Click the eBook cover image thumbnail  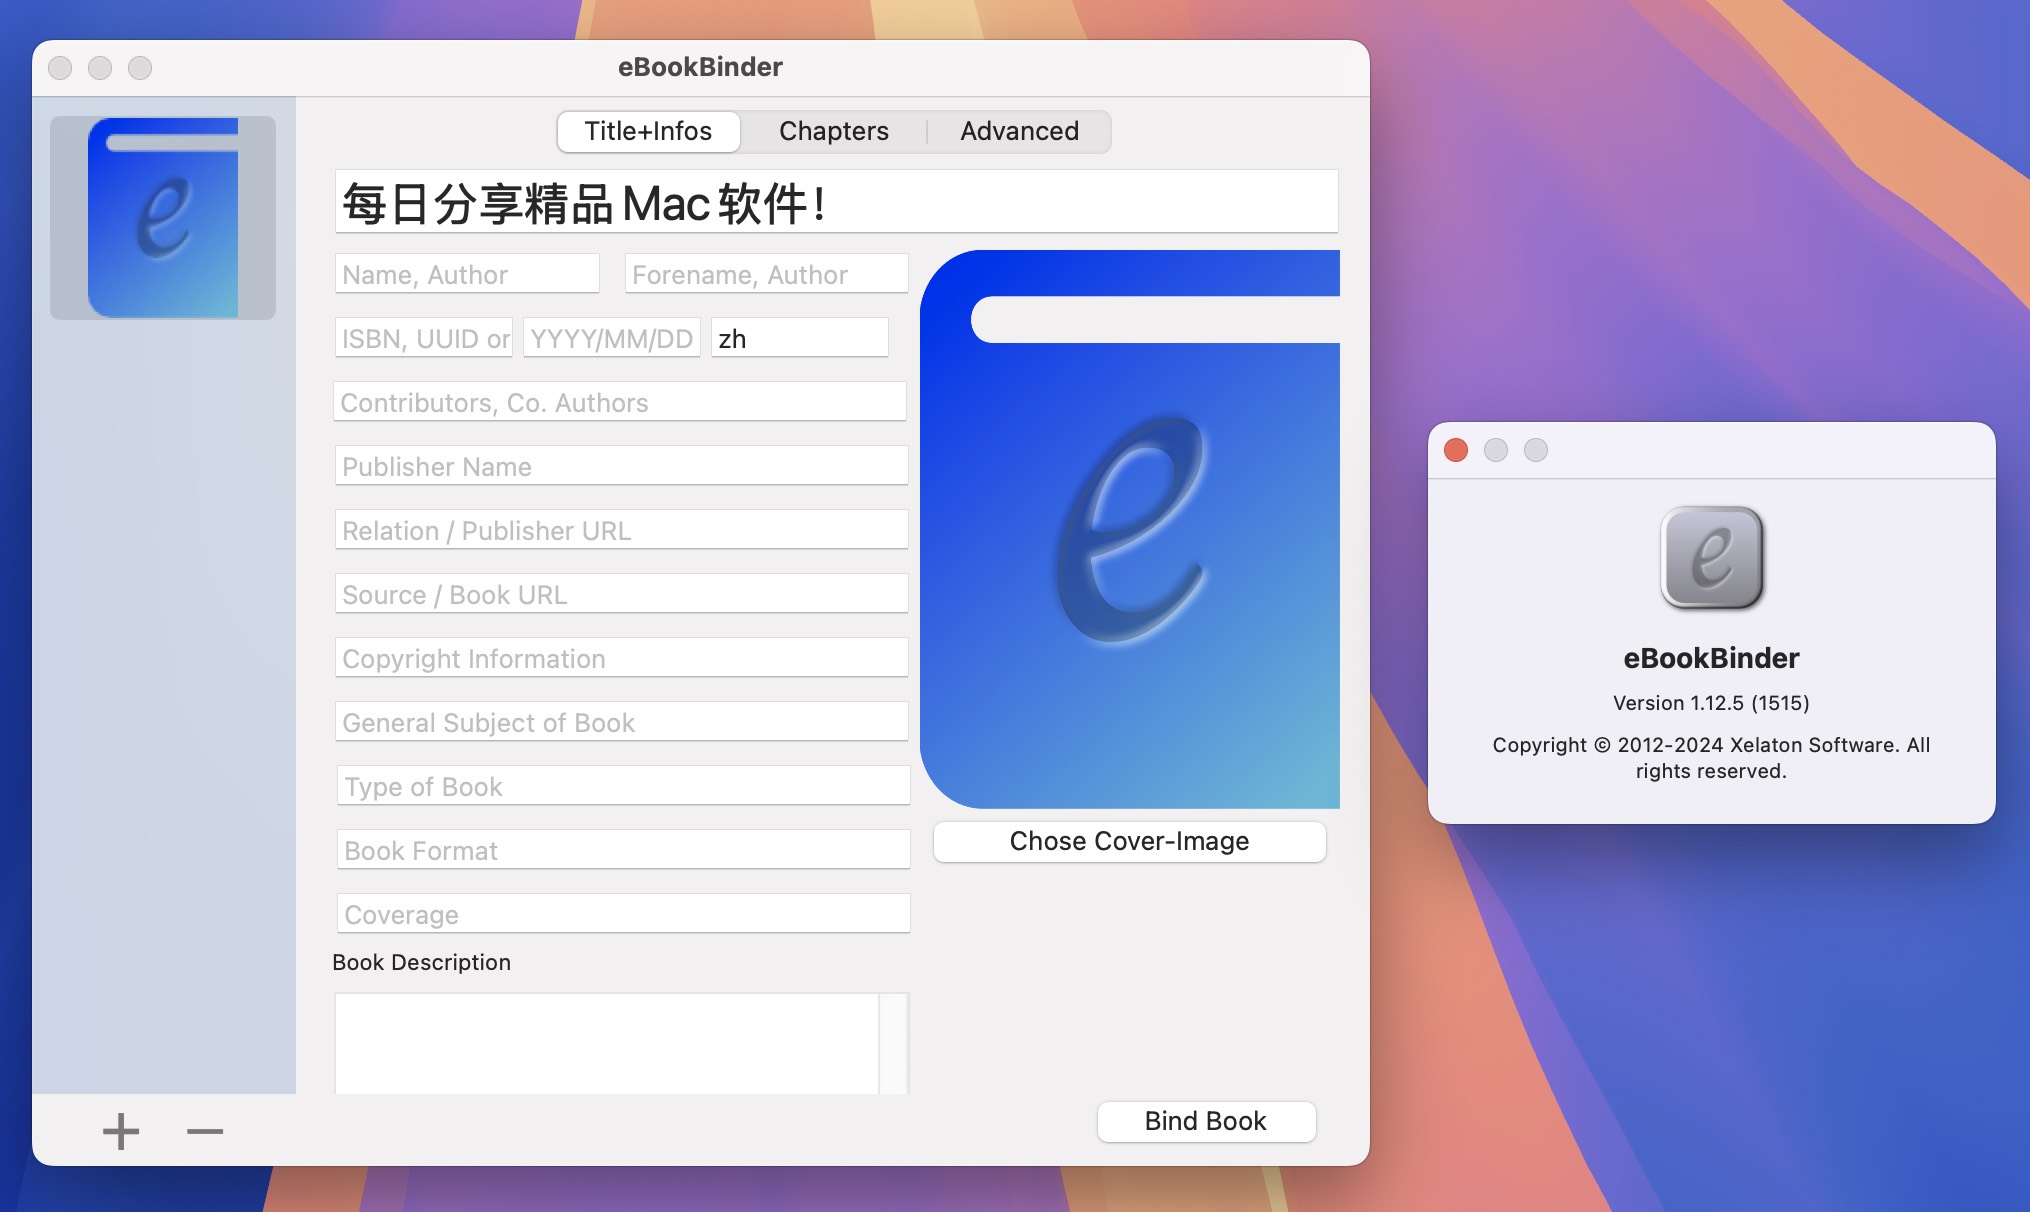pos(163,214)
